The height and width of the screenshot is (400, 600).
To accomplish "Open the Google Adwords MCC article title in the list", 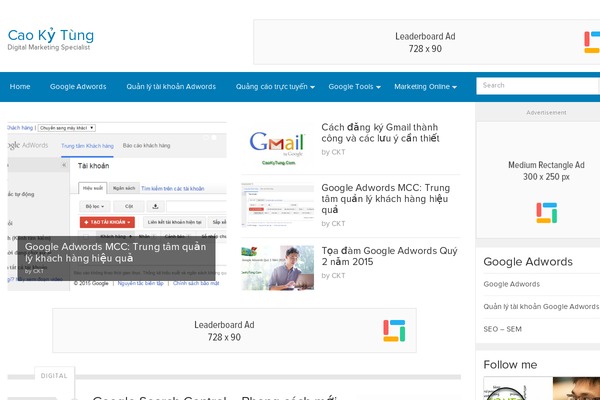I will click(386, 199).
